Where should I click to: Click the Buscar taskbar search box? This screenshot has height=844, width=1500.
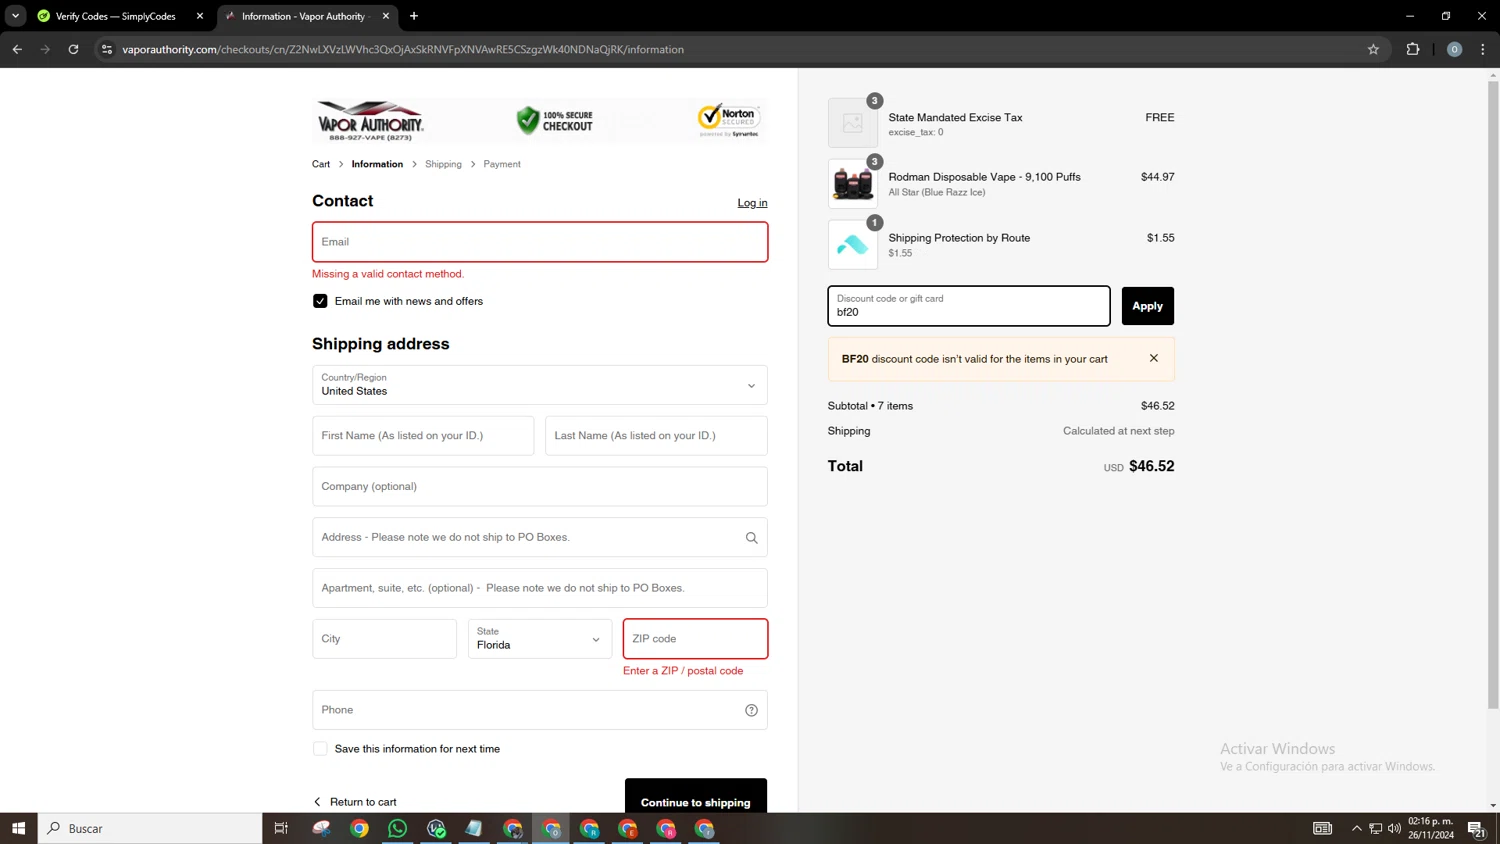[x=150, y=828]
